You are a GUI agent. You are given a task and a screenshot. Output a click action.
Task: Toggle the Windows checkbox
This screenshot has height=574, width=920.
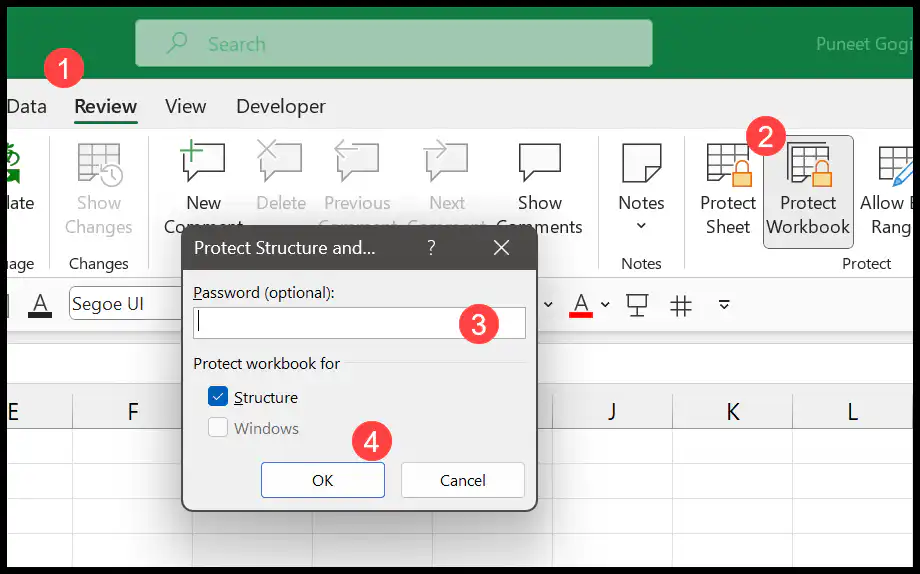point(218,427)
